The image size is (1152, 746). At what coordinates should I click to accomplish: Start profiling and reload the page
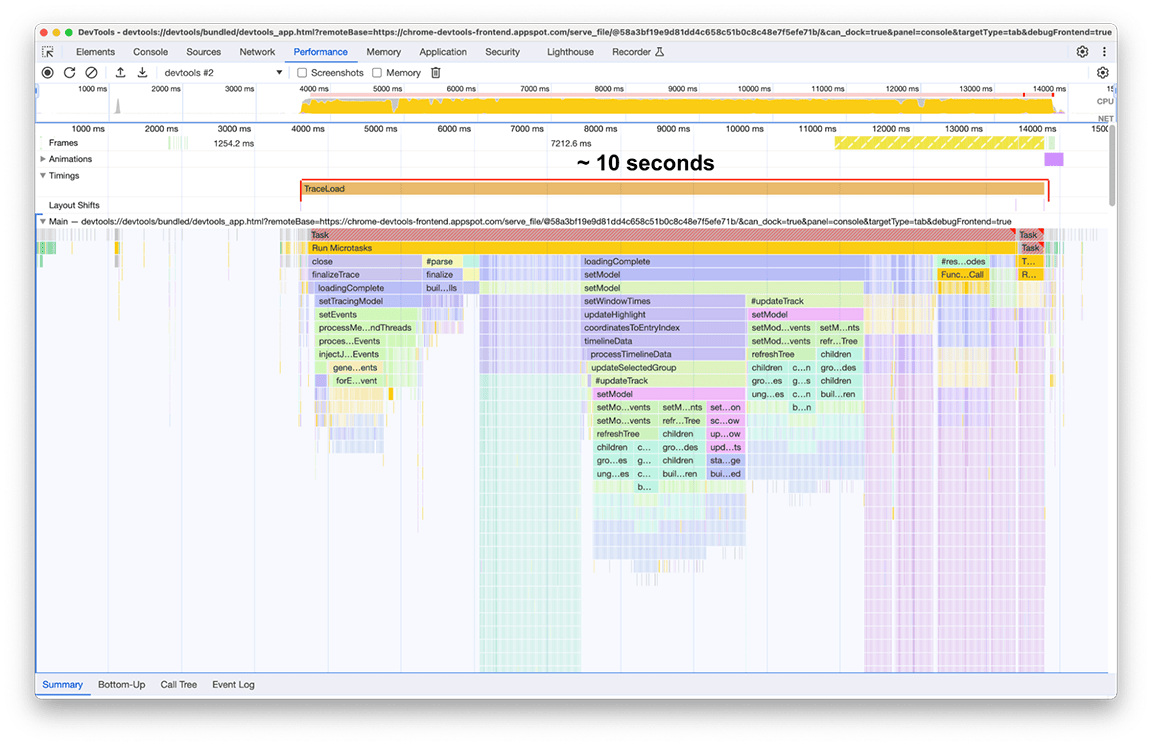click(69, 72)
